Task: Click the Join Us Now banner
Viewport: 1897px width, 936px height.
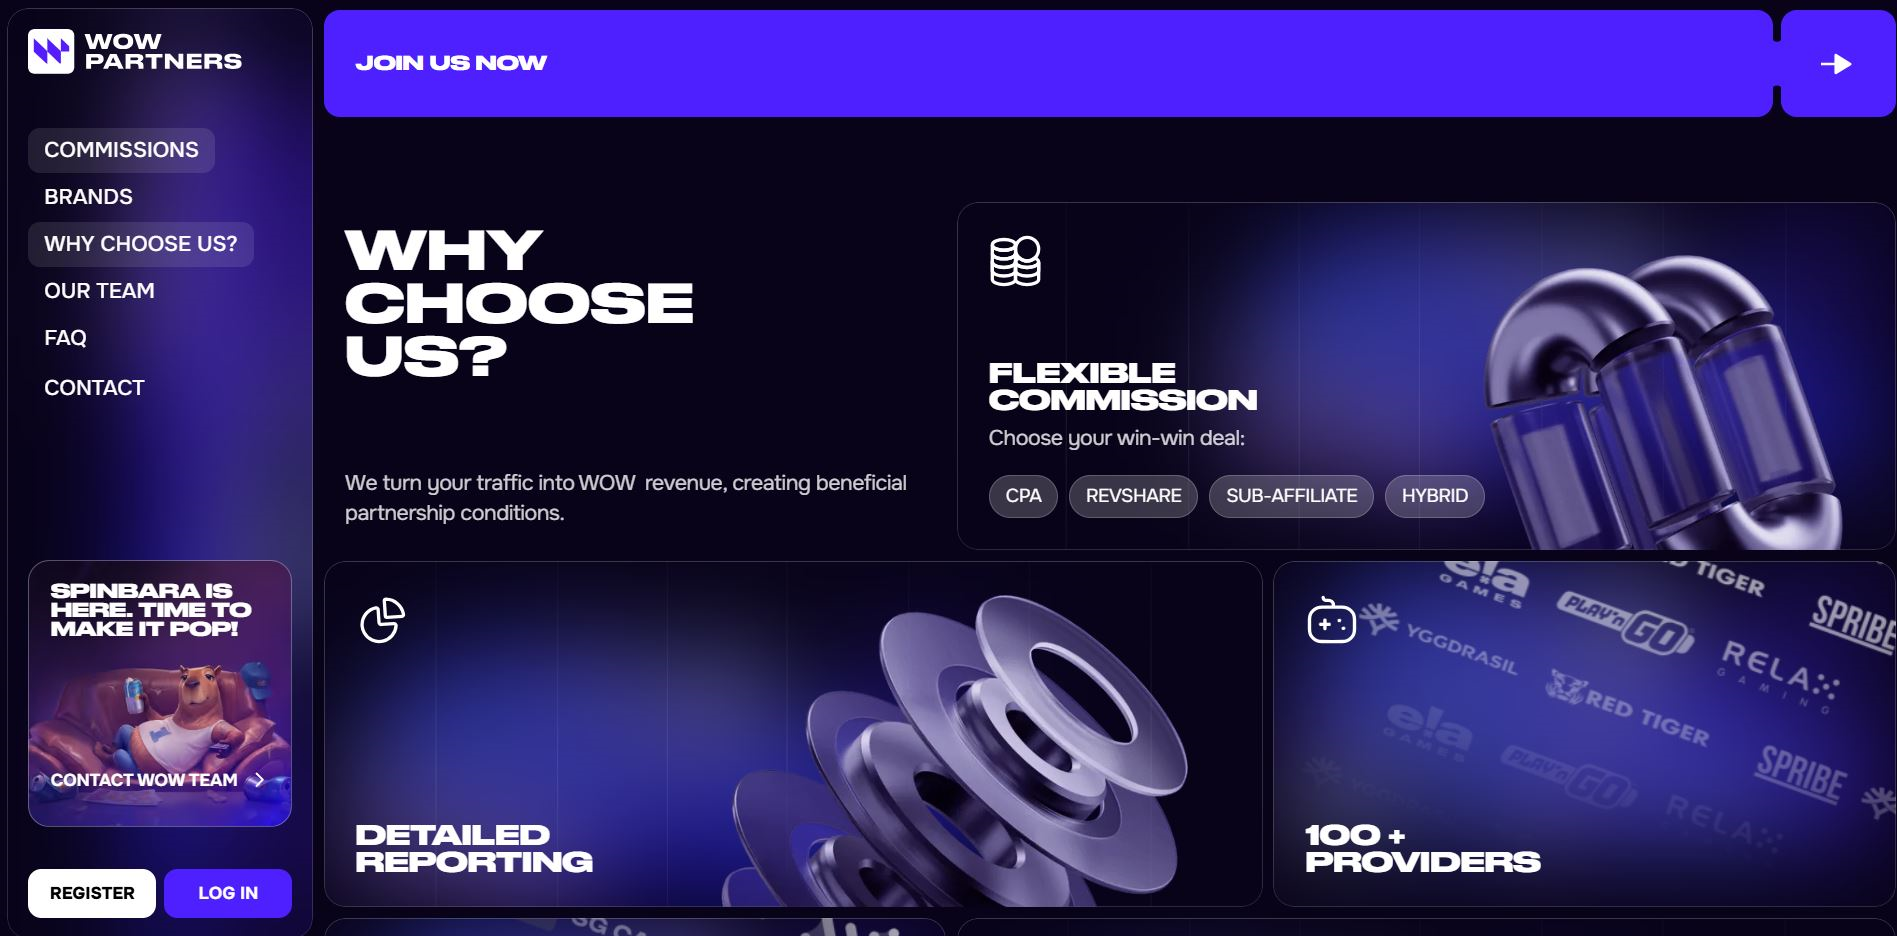Action: [1048, 64]
